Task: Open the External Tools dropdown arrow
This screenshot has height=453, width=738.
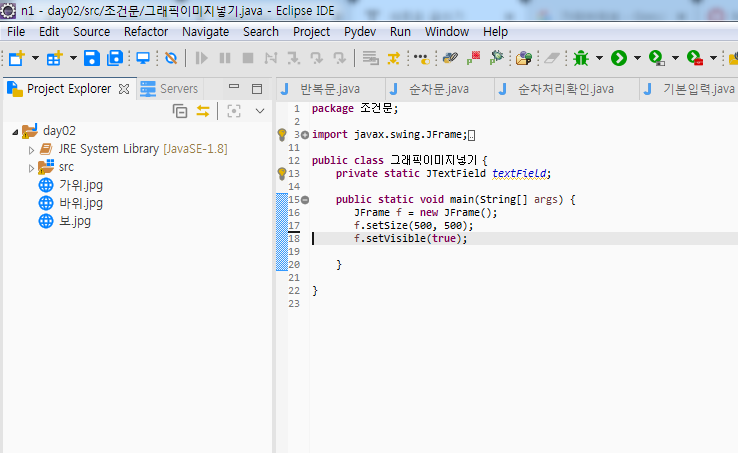Action: pos(714,58)
